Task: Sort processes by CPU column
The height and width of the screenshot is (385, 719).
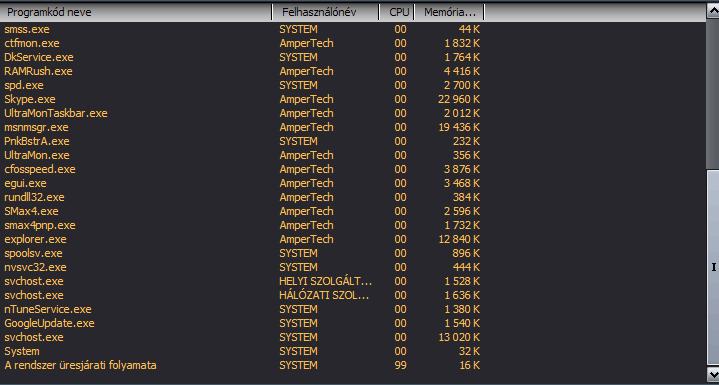Action: (x=397, y=12)
